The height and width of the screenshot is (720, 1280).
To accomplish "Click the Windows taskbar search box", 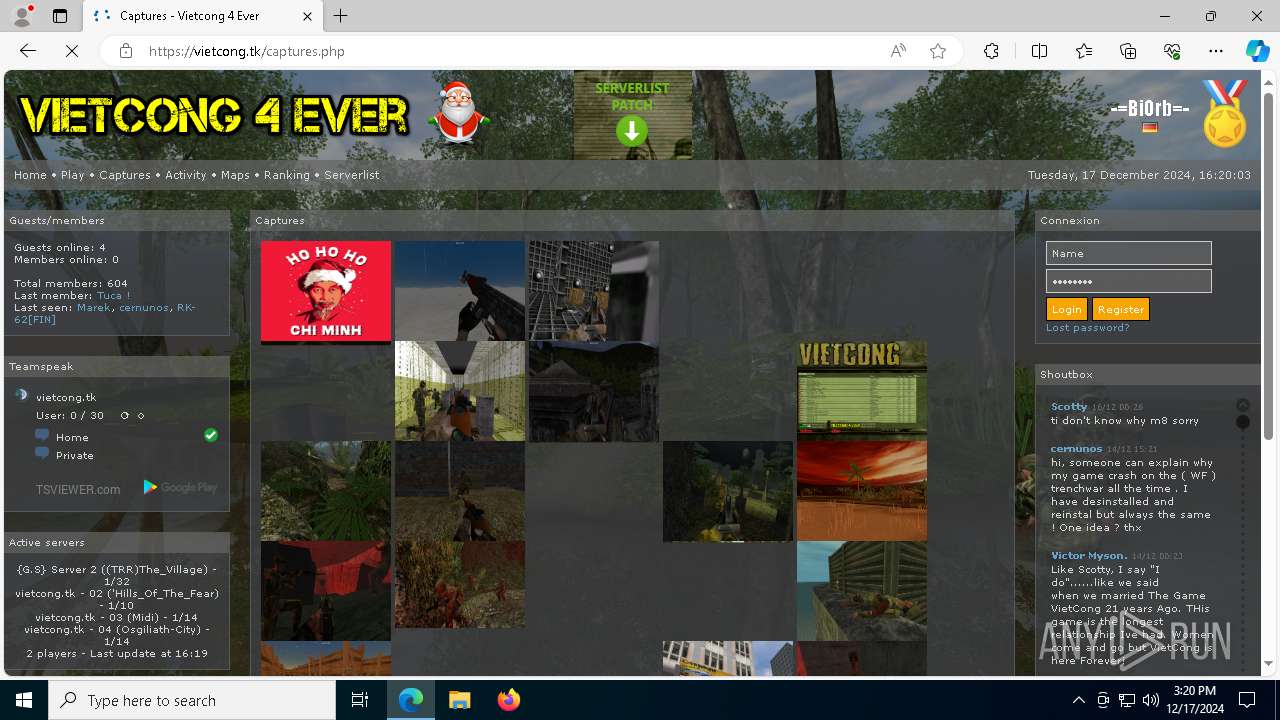I will click(x=192, y=700).
